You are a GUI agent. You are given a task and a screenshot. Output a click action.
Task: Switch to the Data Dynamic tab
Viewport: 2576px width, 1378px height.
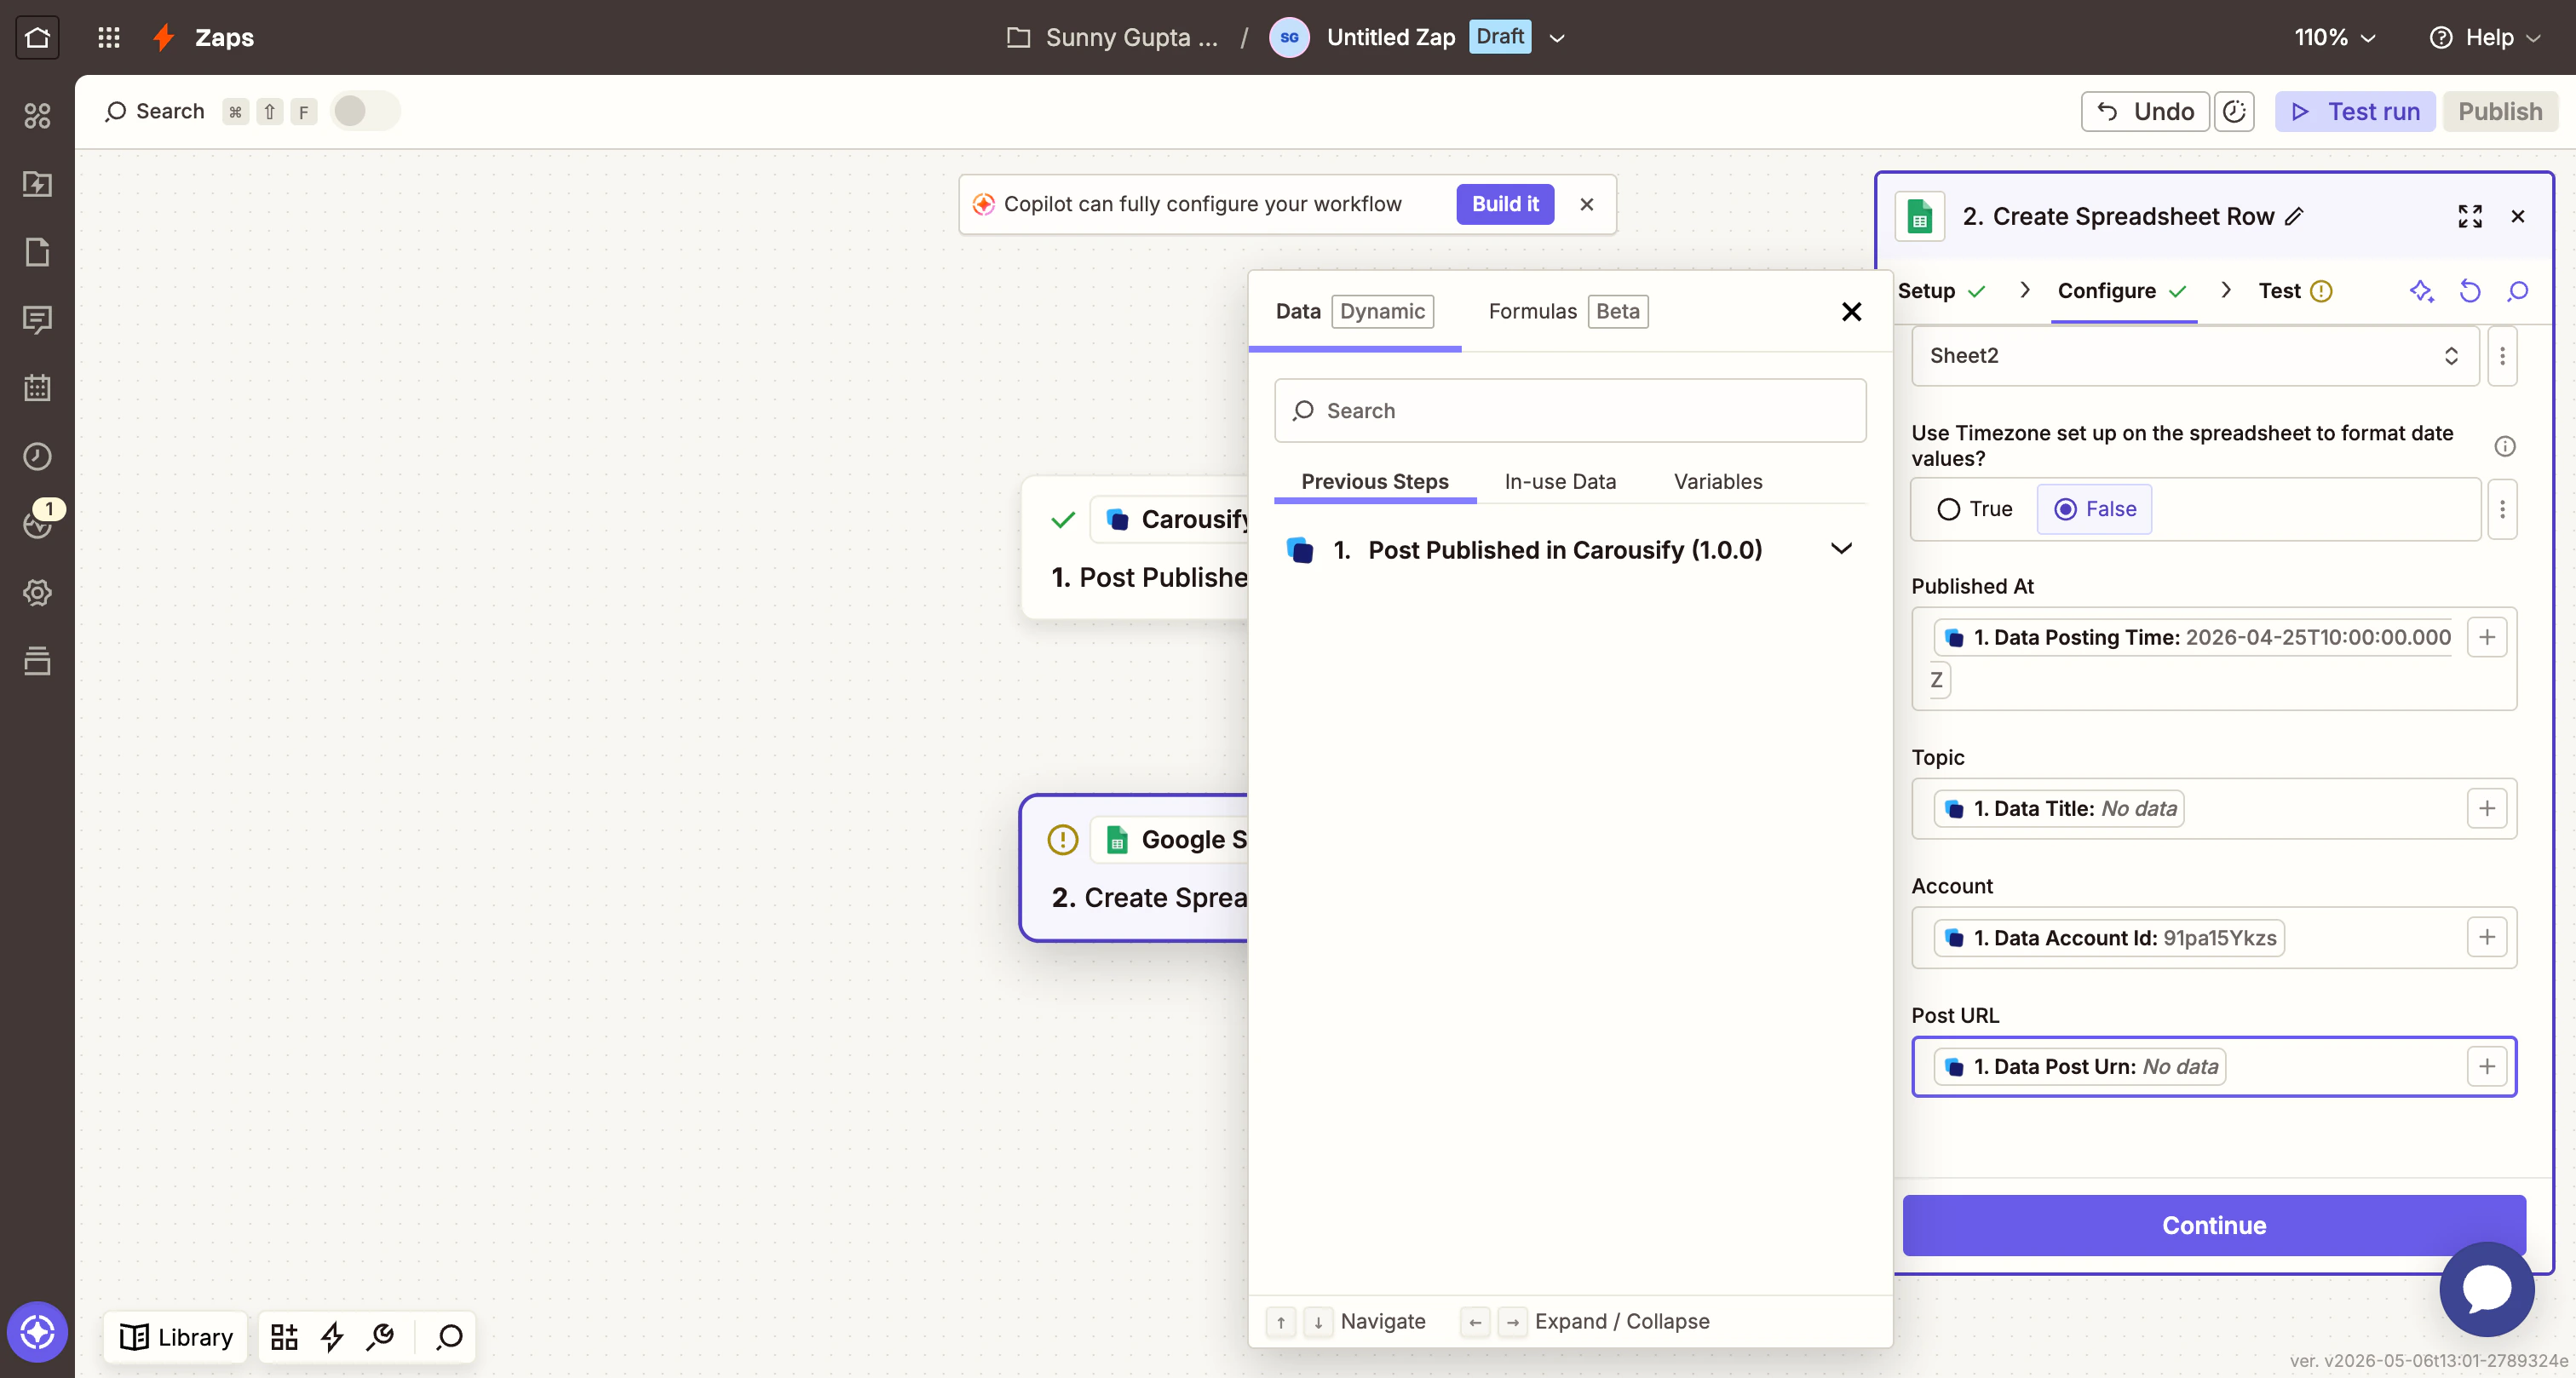(x=1354, y=311)
